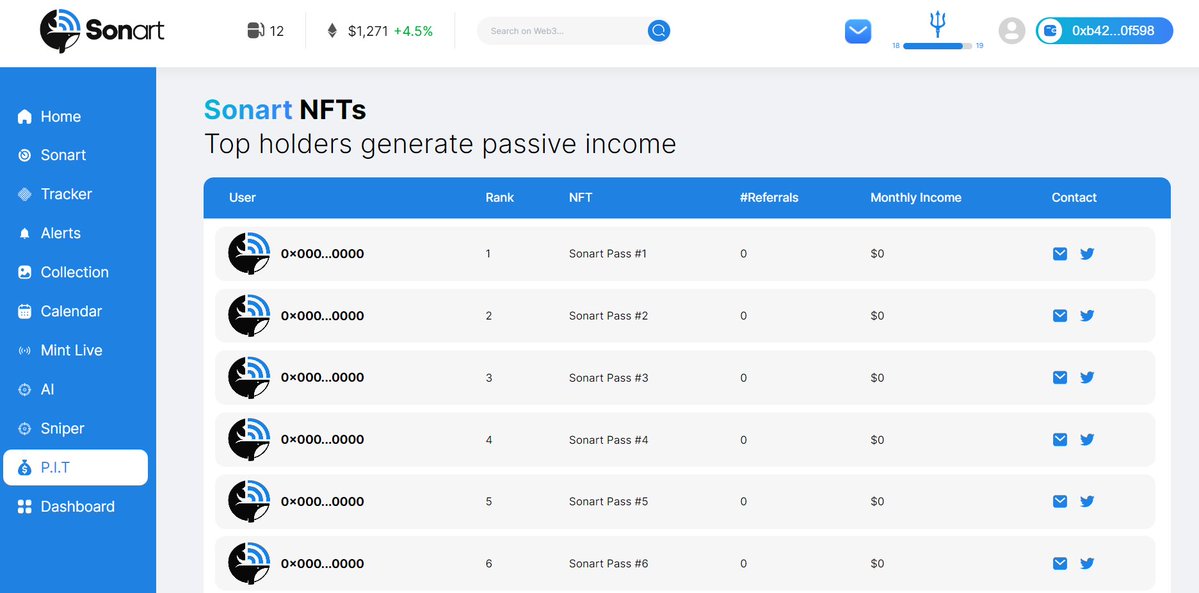Click the wallet address 0xb42...0f598 button

pyautogui.click(x=1104, y=31)
